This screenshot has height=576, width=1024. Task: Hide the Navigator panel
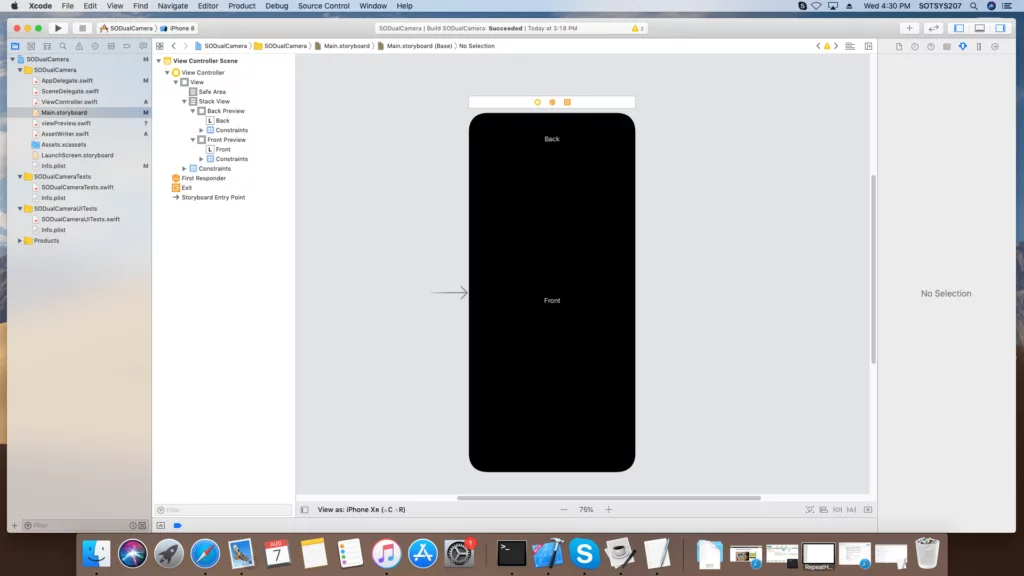click(x=957, y=28)
